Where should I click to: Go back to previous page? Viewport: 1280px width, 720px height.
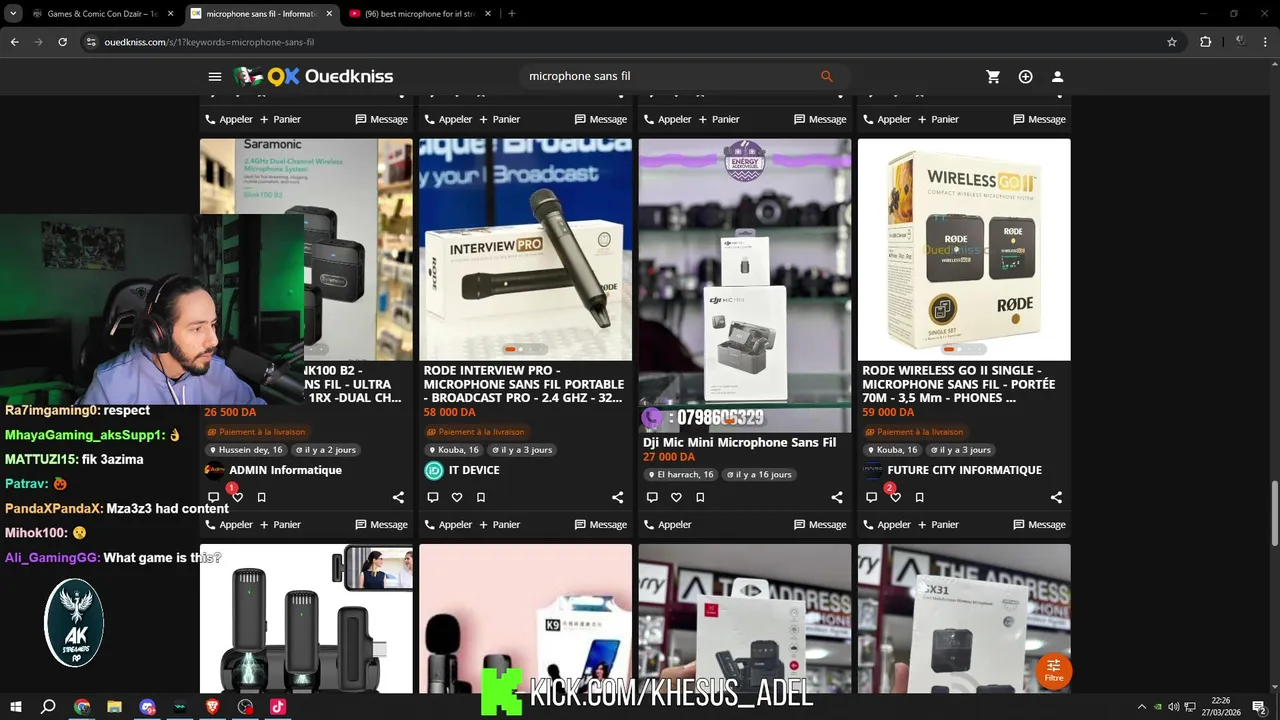coord(14,42)
